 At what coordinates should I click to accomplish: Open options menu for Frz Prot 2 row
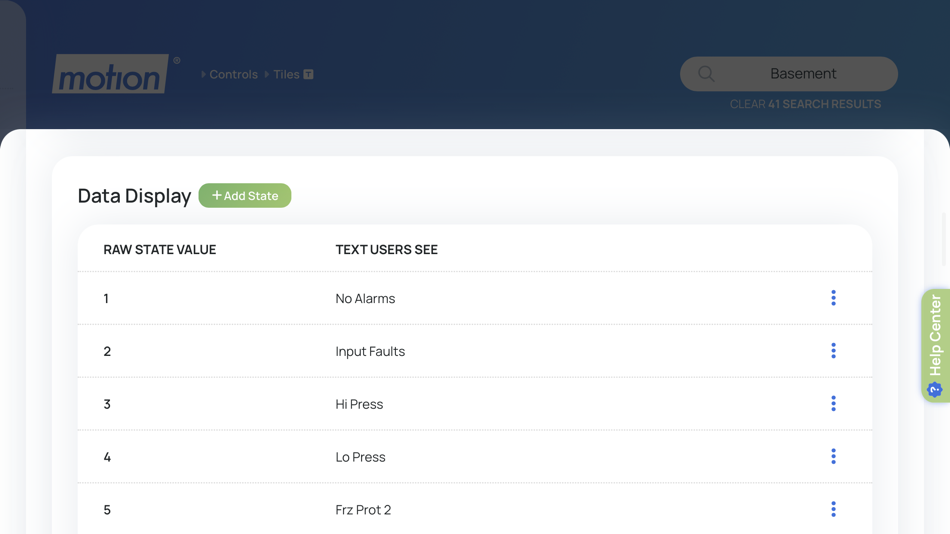[834, 509]
